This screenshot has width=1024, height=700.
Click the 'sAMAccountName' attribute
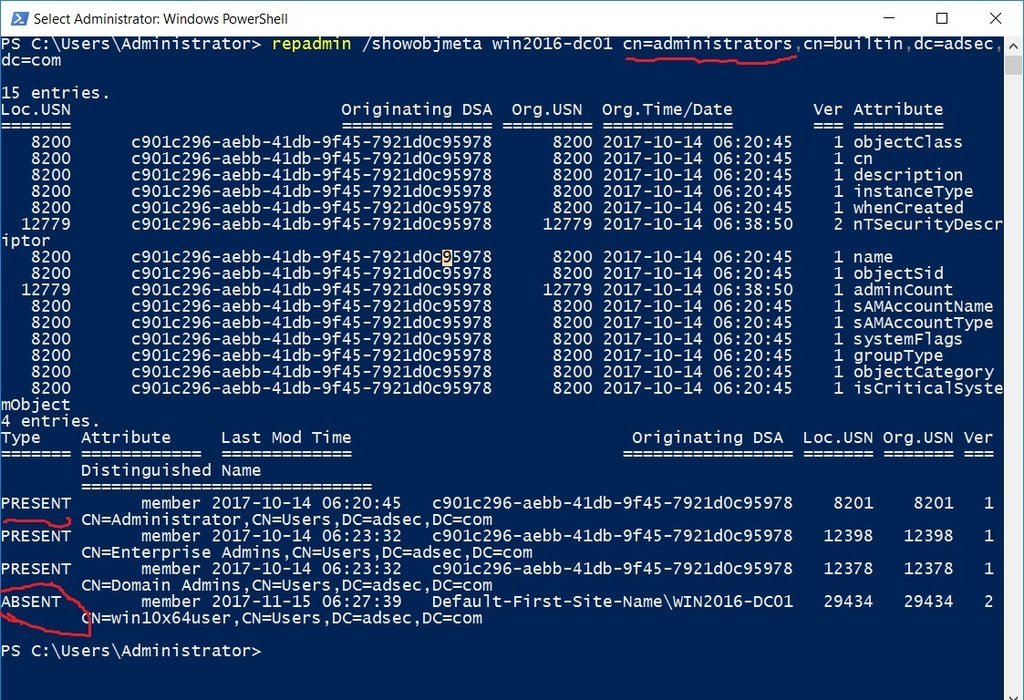pyautogui.click(x=923, y=306)
